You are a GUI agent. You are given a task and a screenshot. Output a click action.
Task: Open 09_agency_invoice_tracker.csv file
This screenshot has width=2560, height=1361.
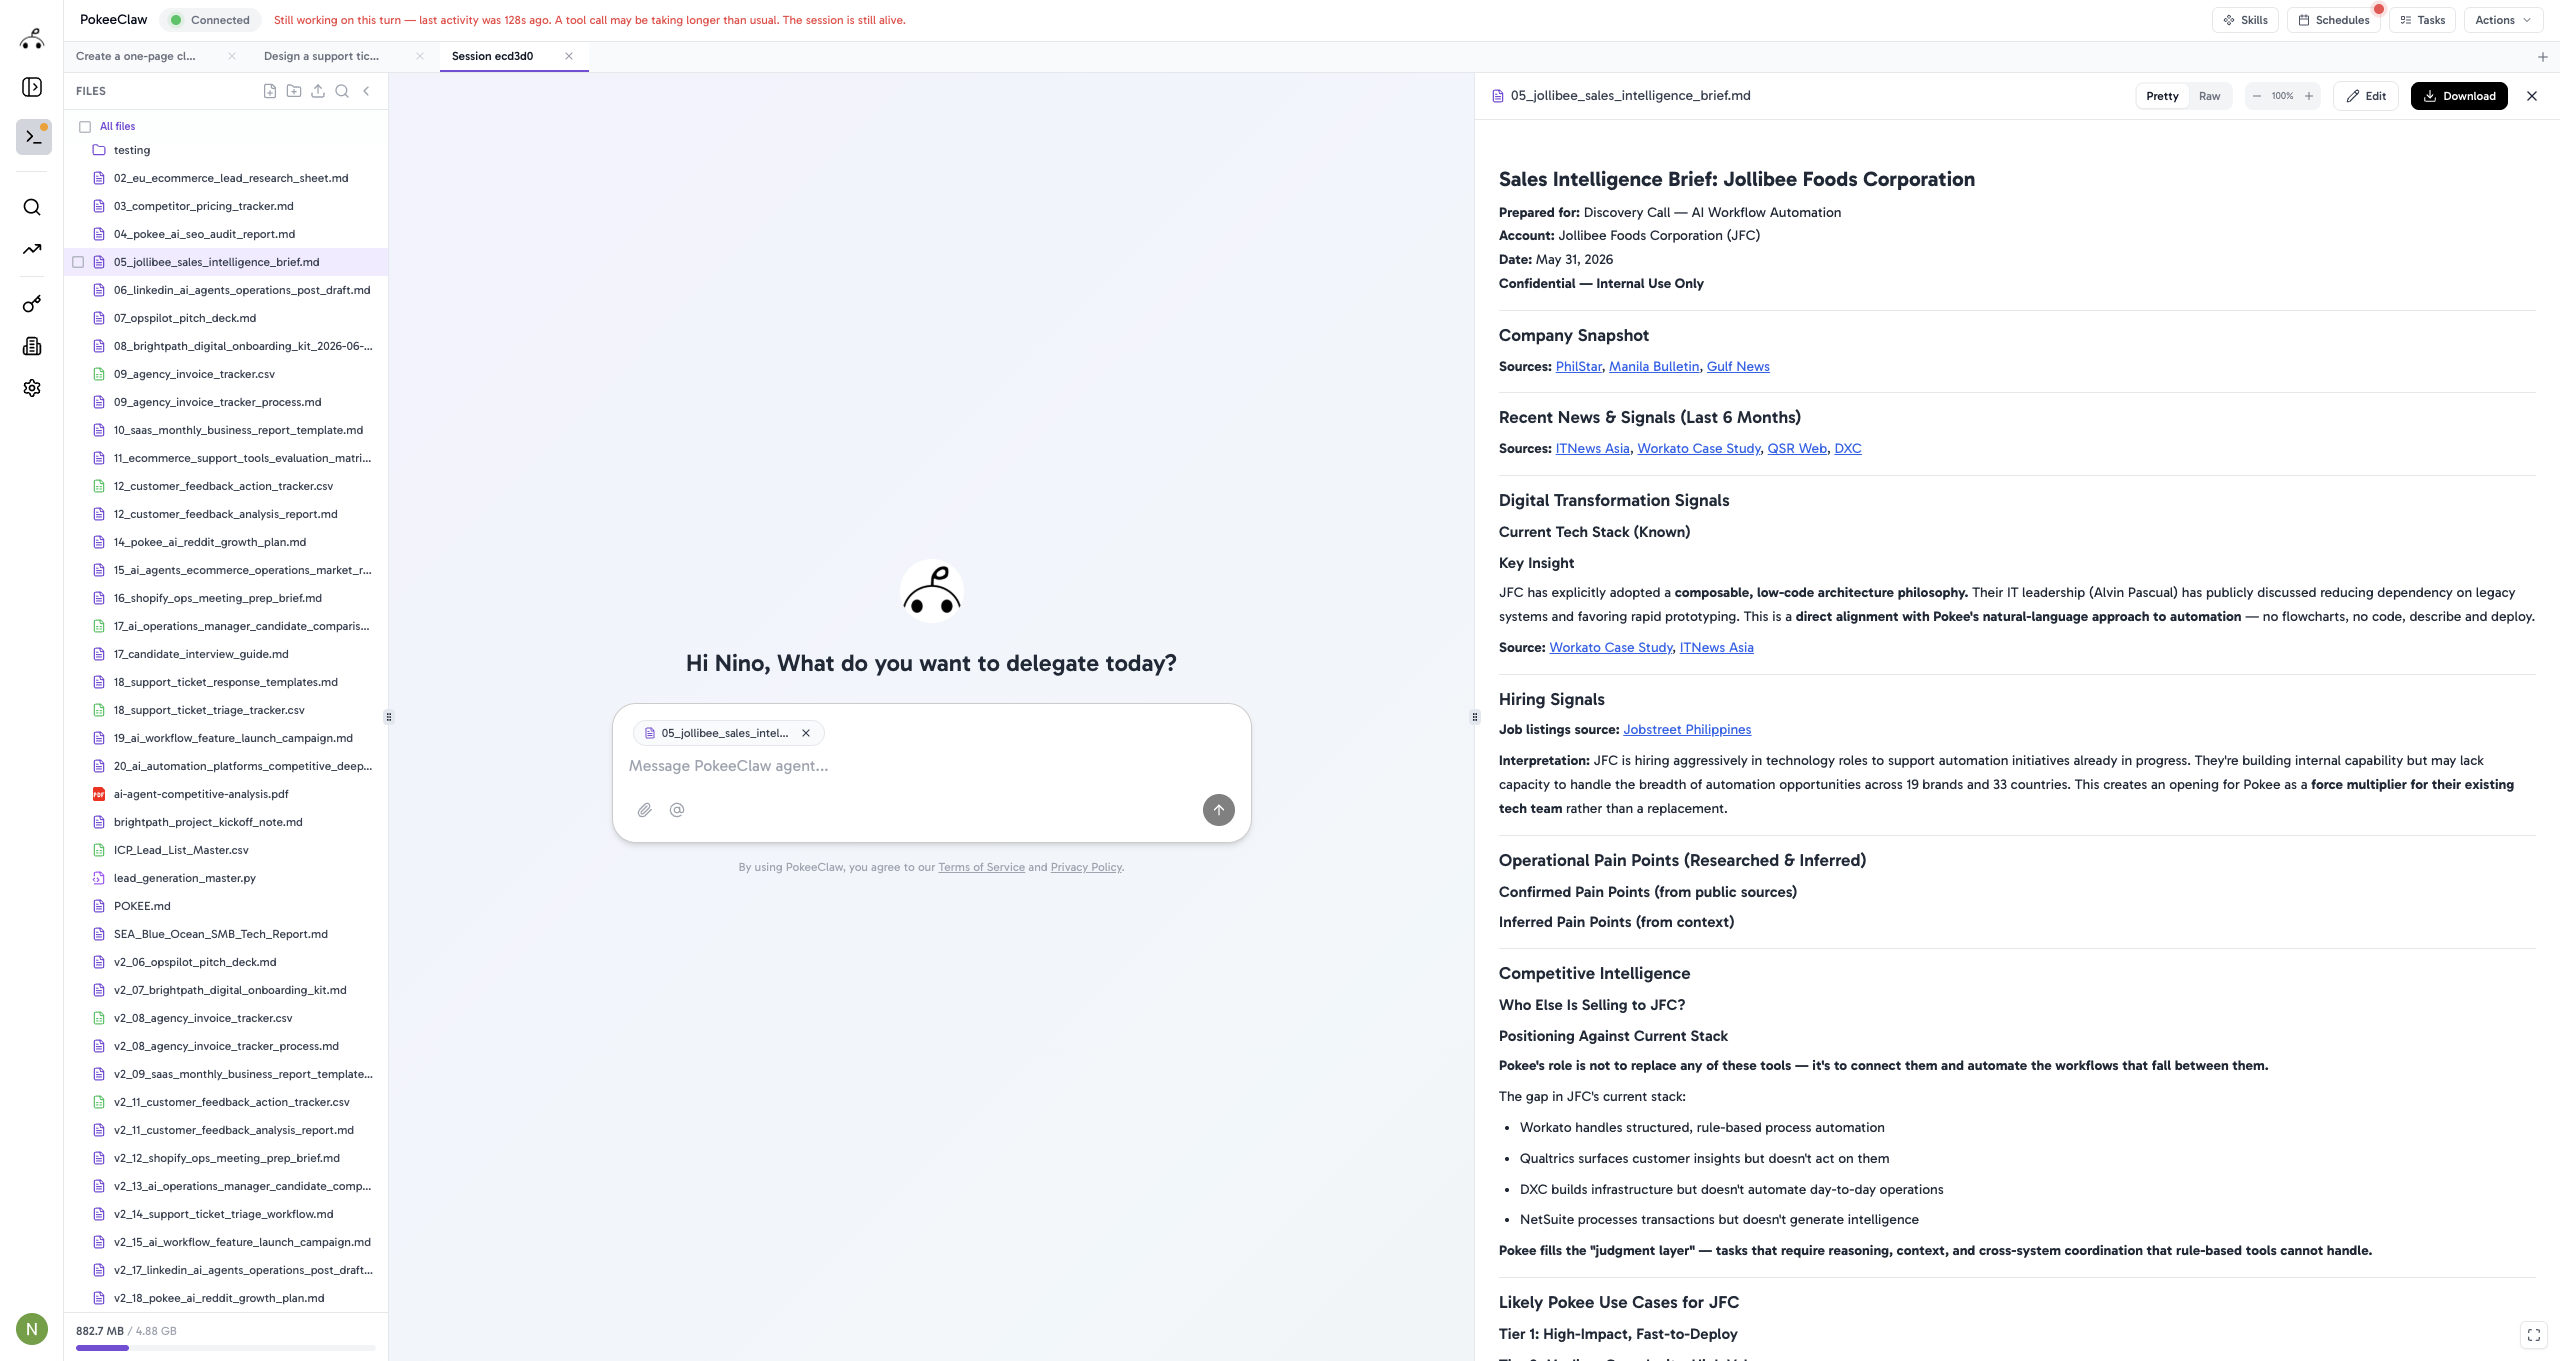point(194,374)
